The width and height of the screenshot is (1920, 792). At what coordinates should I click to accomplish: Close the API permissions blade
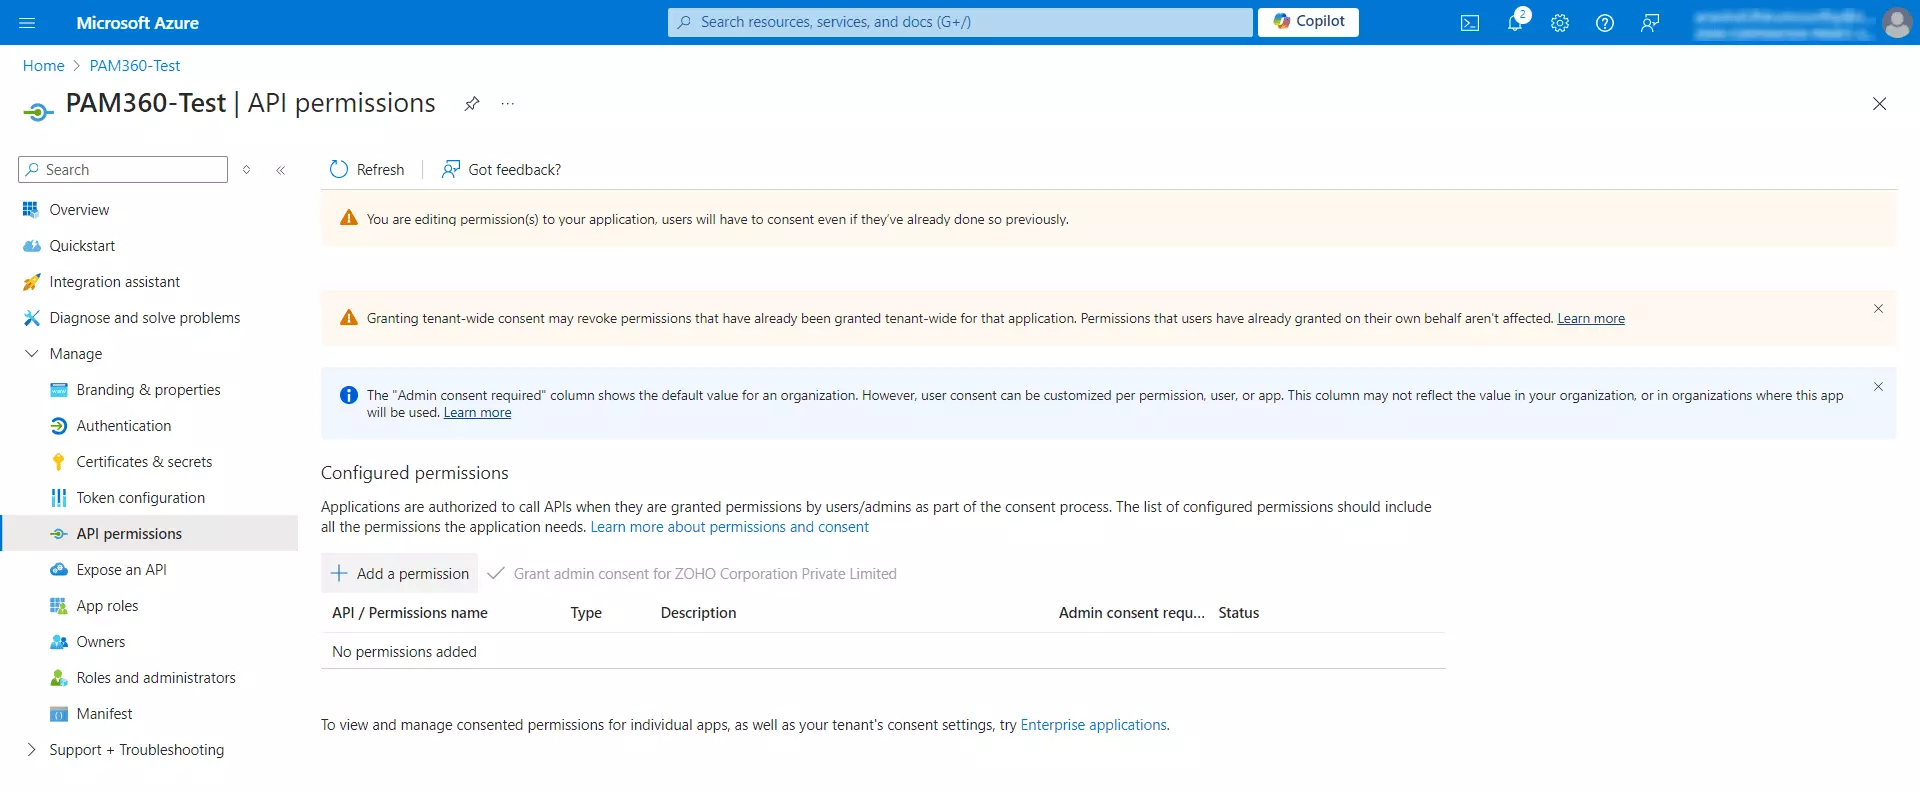tap(1879, 104)
